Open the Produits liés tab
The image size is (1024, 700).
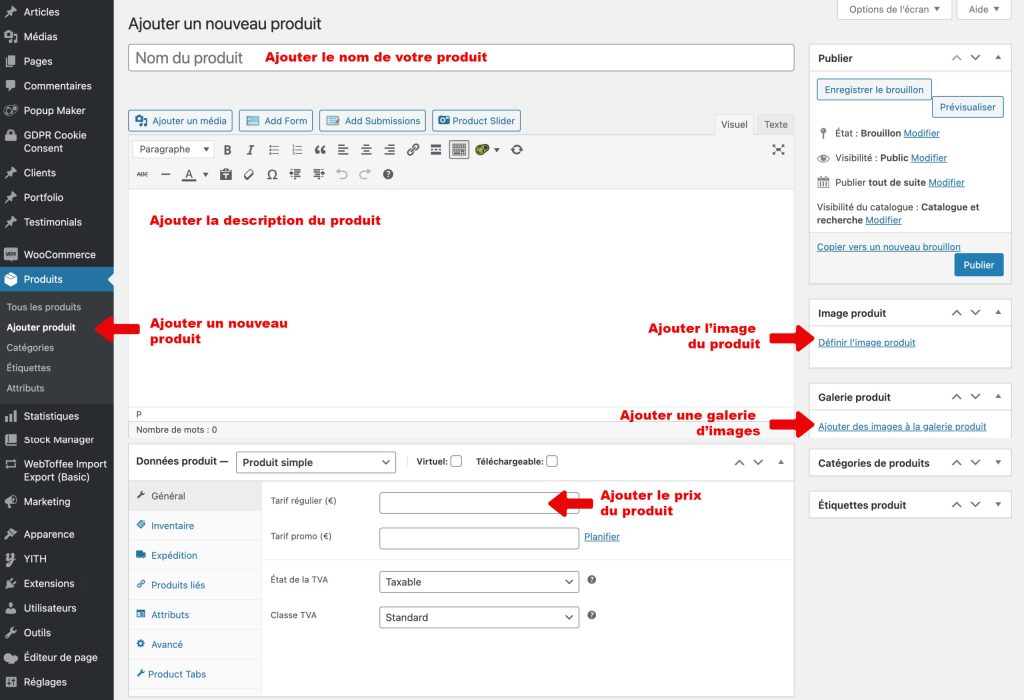pos(178,585)
